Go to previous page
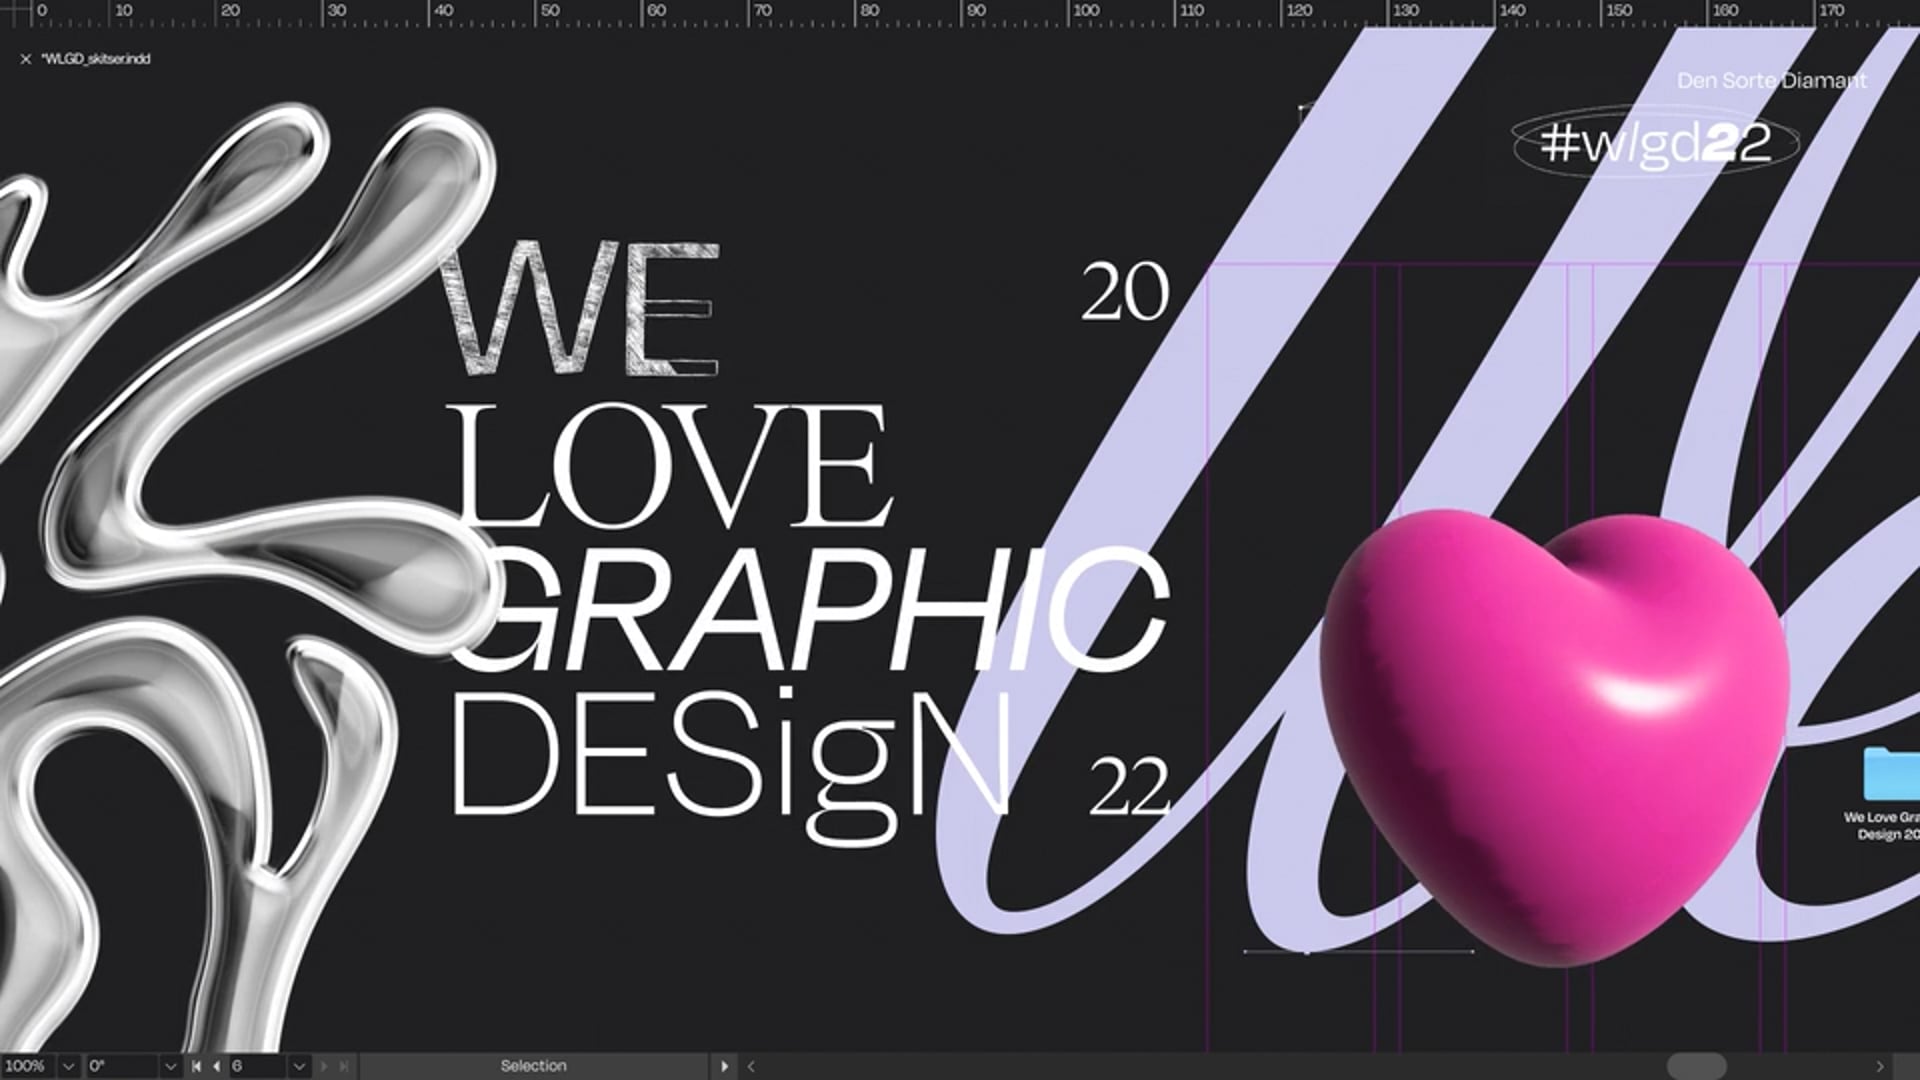Screen dimensions: 1920x1080 (216, 1066)
